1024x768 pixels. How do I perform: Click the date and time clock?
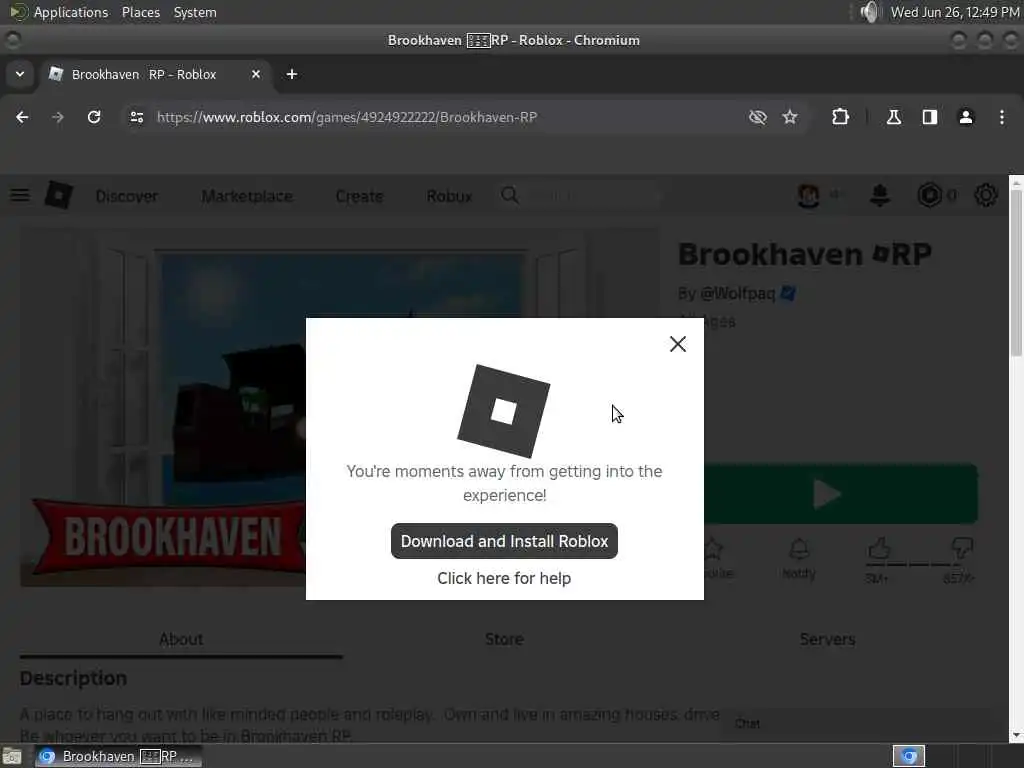pos(955,12)
